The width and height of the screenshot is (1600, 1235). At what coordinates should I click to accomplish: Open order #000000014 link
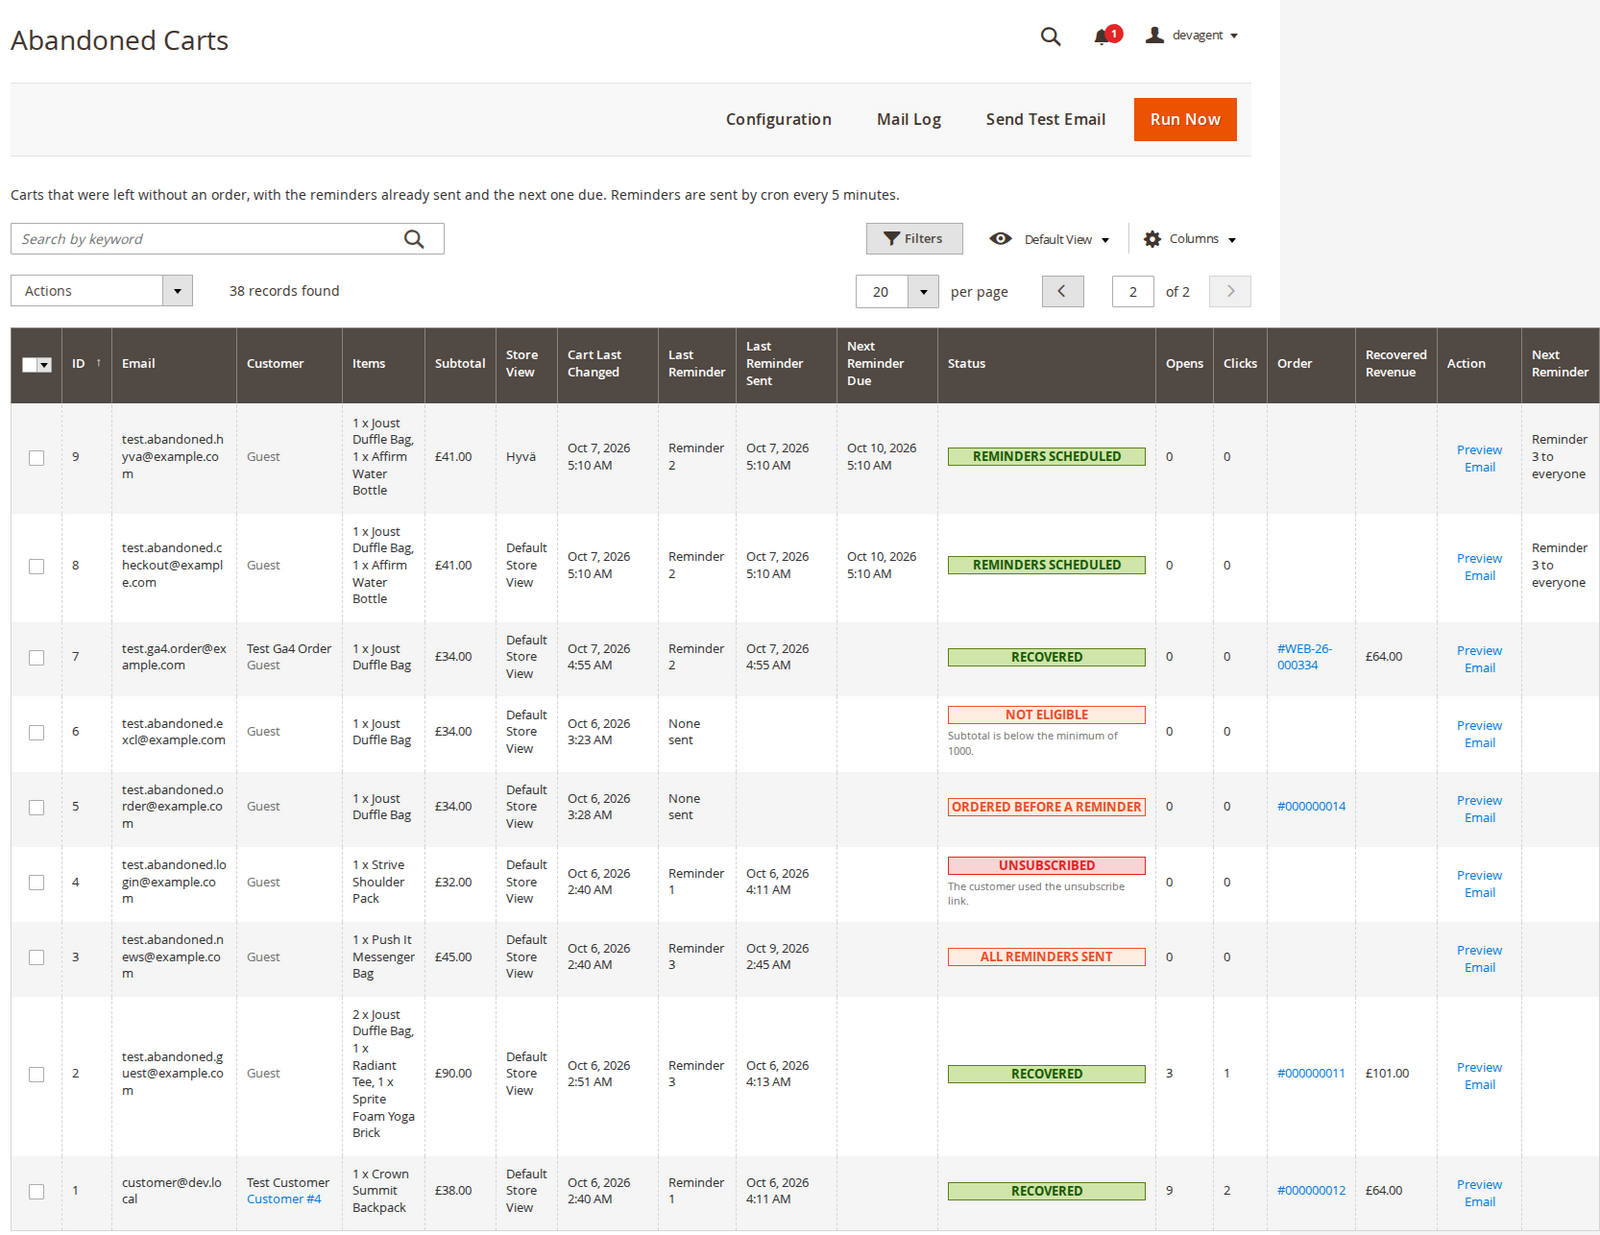(x=1311, y=807)
